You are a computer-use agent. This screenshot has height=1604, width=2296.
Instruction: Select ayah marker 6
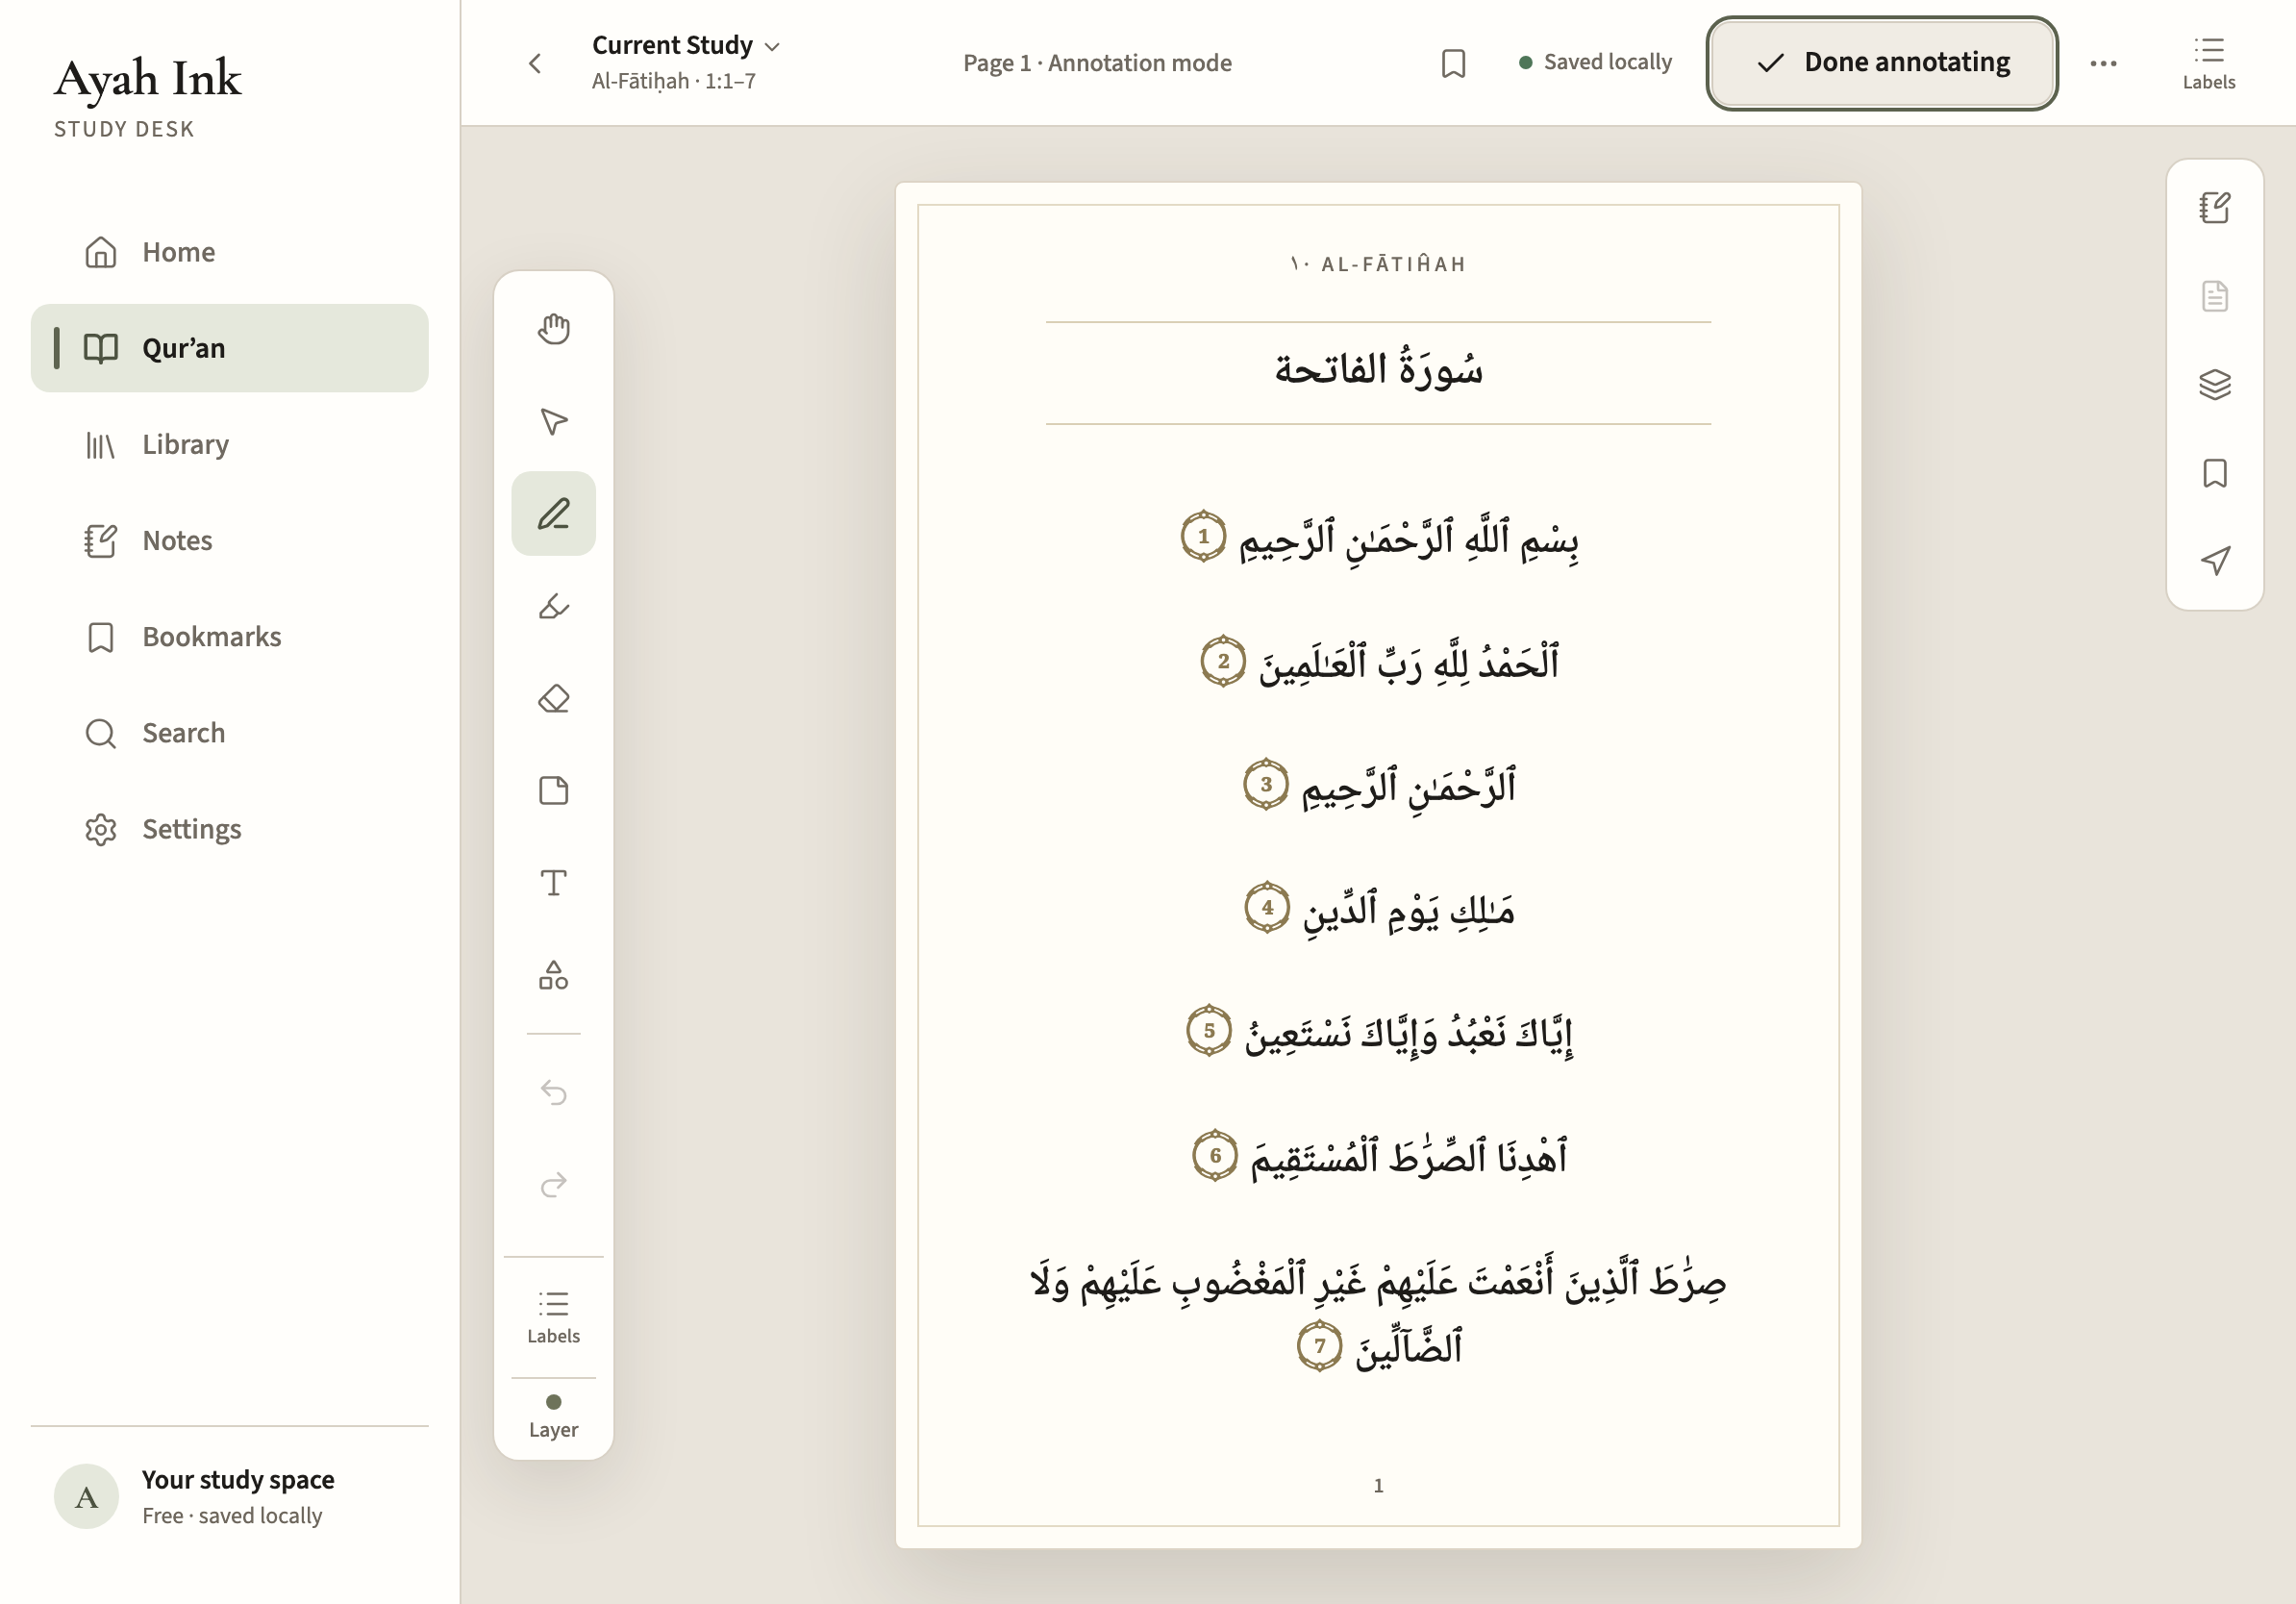(1215, 1155)
